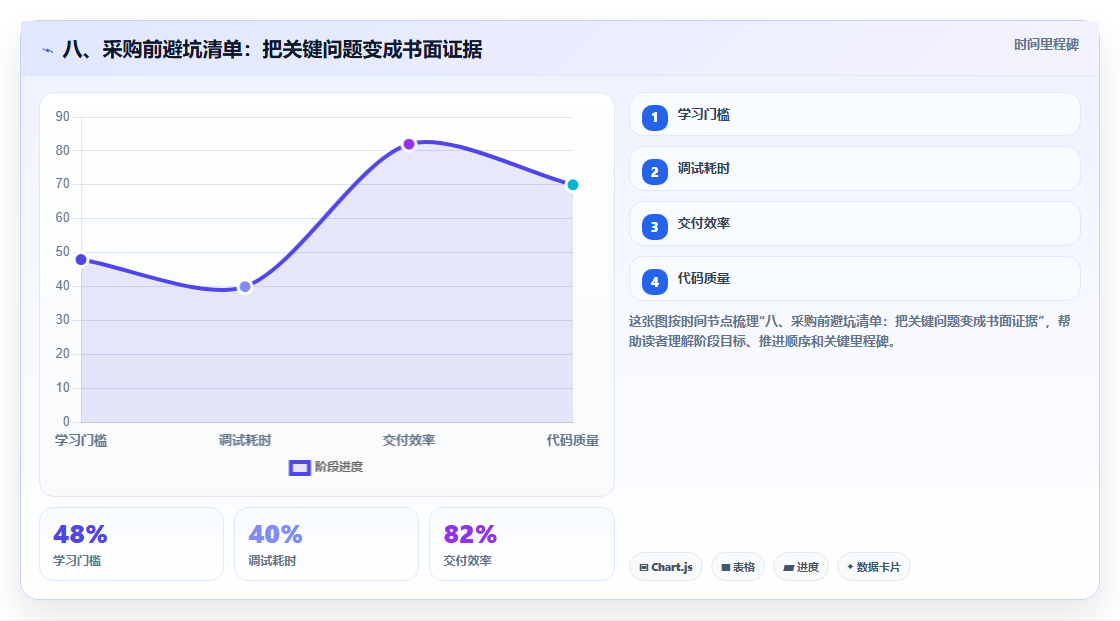Click the Chart.js tag
This screenshot has width=1120, height=621.
point(666,567)
